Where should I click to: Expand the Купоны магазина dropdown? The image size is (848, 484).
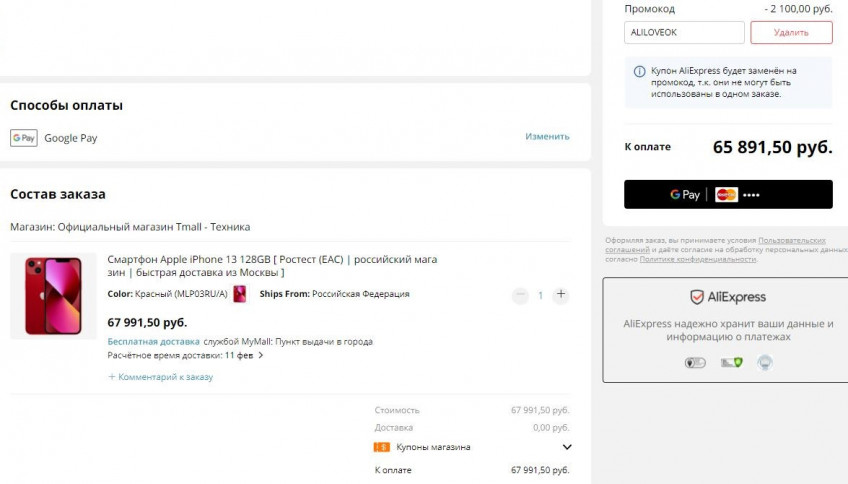[x=567, y=447]
